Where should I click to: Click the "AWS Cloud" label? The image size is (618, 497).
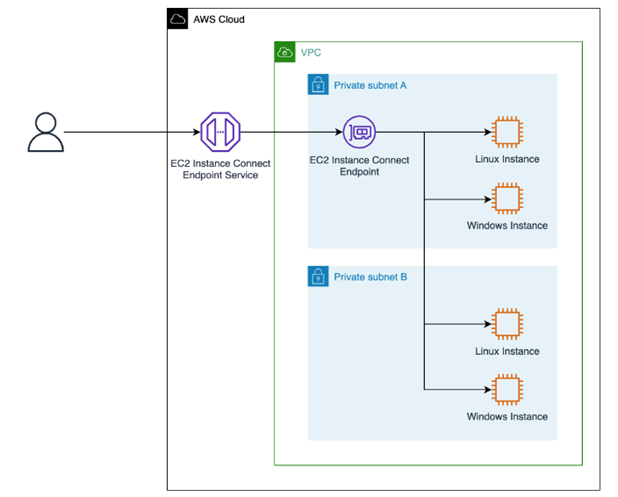point(219,19)
